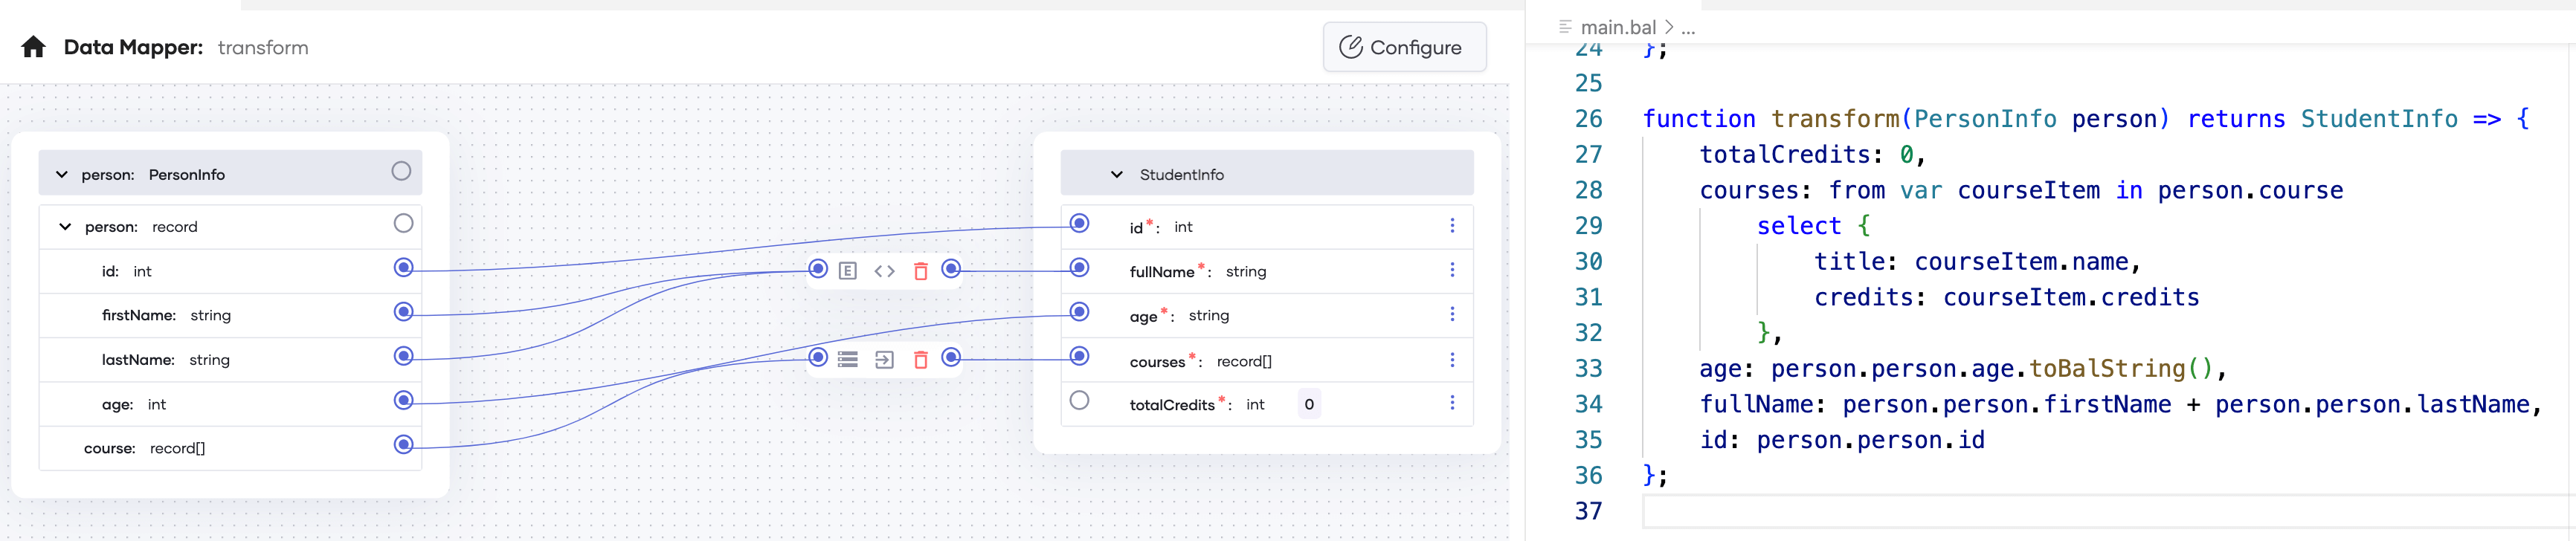Select line number 29 in gutter
Image resolution: width=2576 pixels, height=541 pixels.
click(1588, 226)
